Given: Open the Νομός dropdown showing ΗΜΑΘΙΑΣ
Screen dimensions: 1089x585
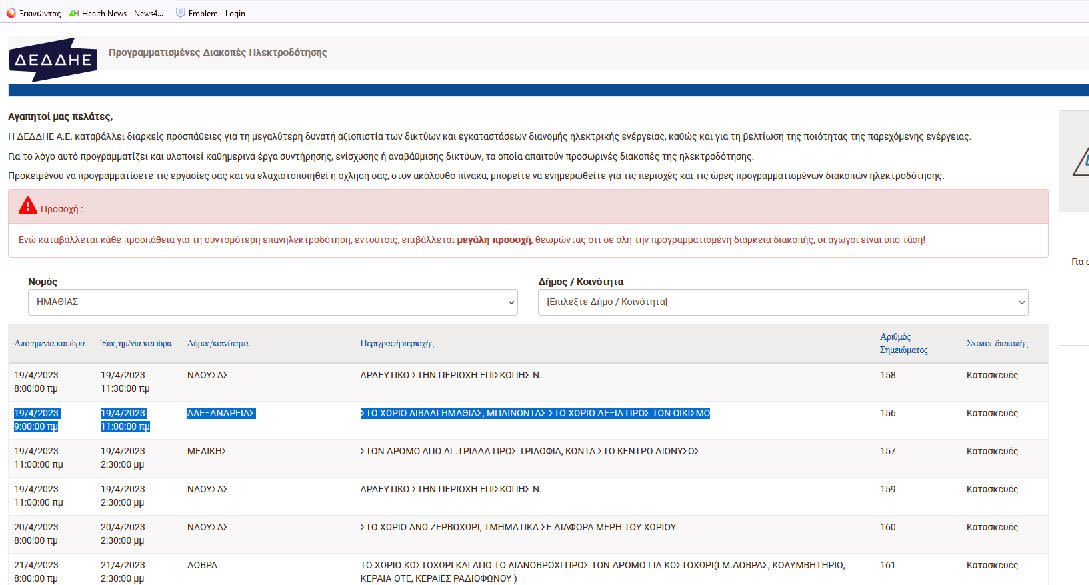Looking at the screenshot, I should tap(272, 302).
